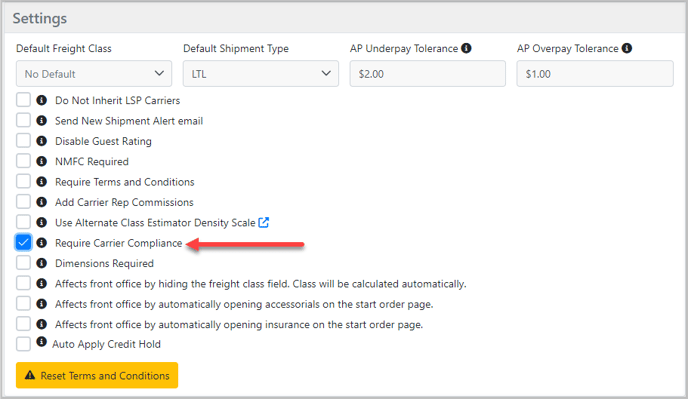This screenshot has width=688, height=399.
Task: Click the AP Underpay Tolerance input field
Action: coord(427,74)
